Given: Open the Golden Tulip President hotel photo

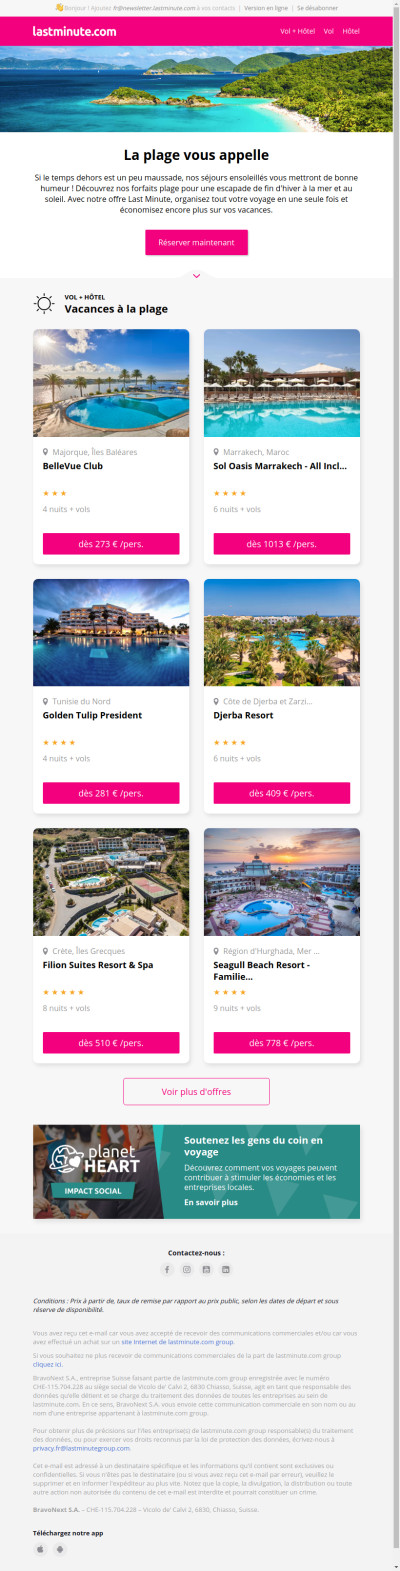Looking at the screenshot, I should (111, 632).
